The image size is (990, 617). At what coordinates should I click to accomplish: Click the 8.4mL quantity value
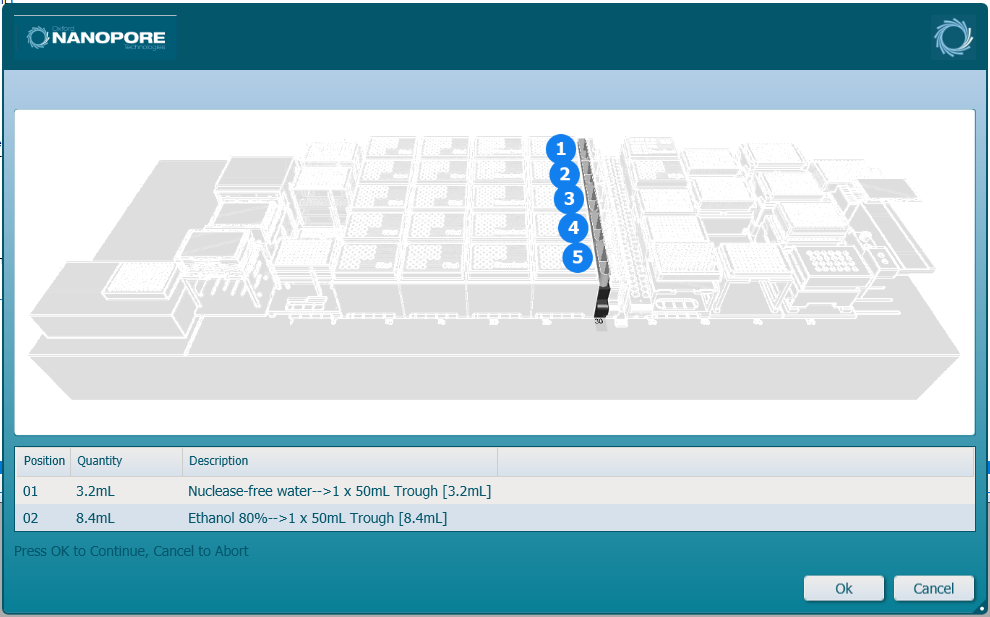point(95,518)
